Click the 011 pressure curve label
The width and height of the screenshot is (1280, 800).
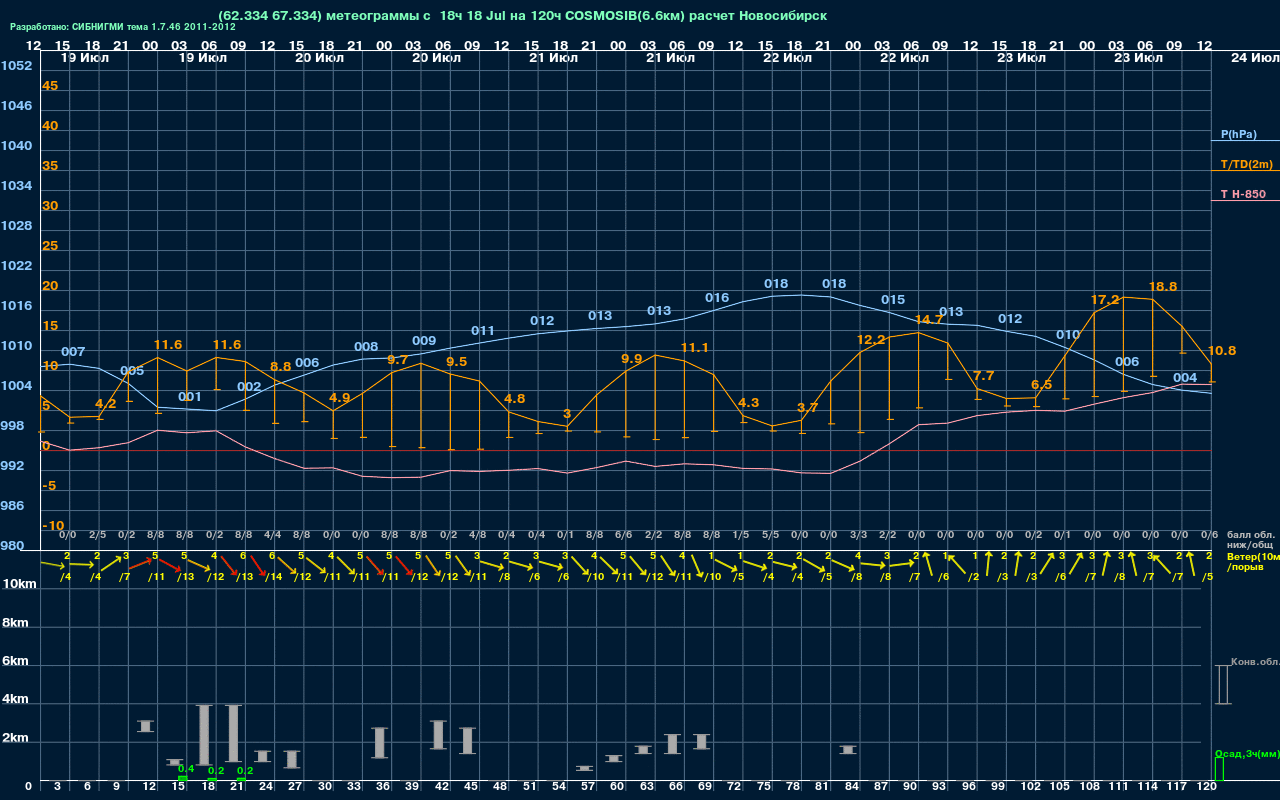click(483, 331)
